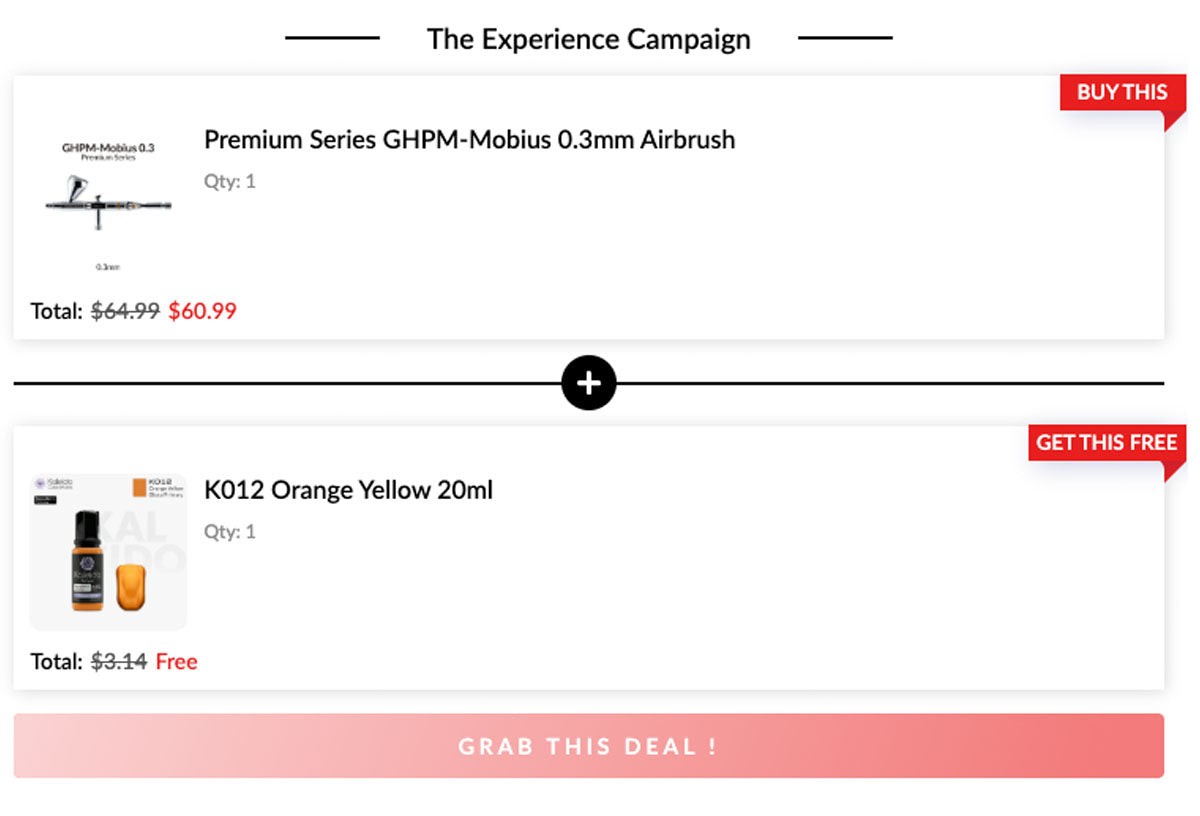Click the red $60.99 discounted price
The width and height of the screenshot is (1200, 816).
(202, 311)
